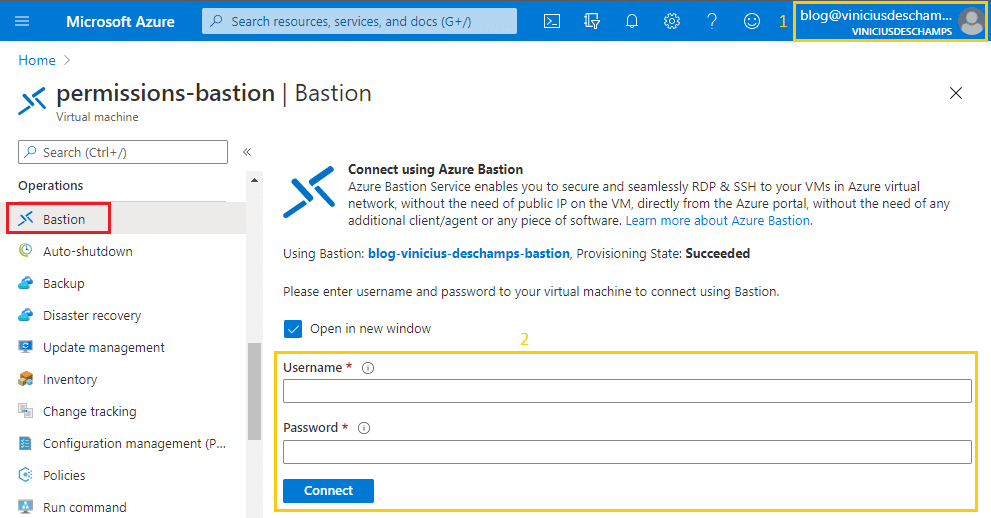This screenshot has width=991, height=518.
Task: Follow the Home breadcrumb link
Action: click(x=37, y=61)
